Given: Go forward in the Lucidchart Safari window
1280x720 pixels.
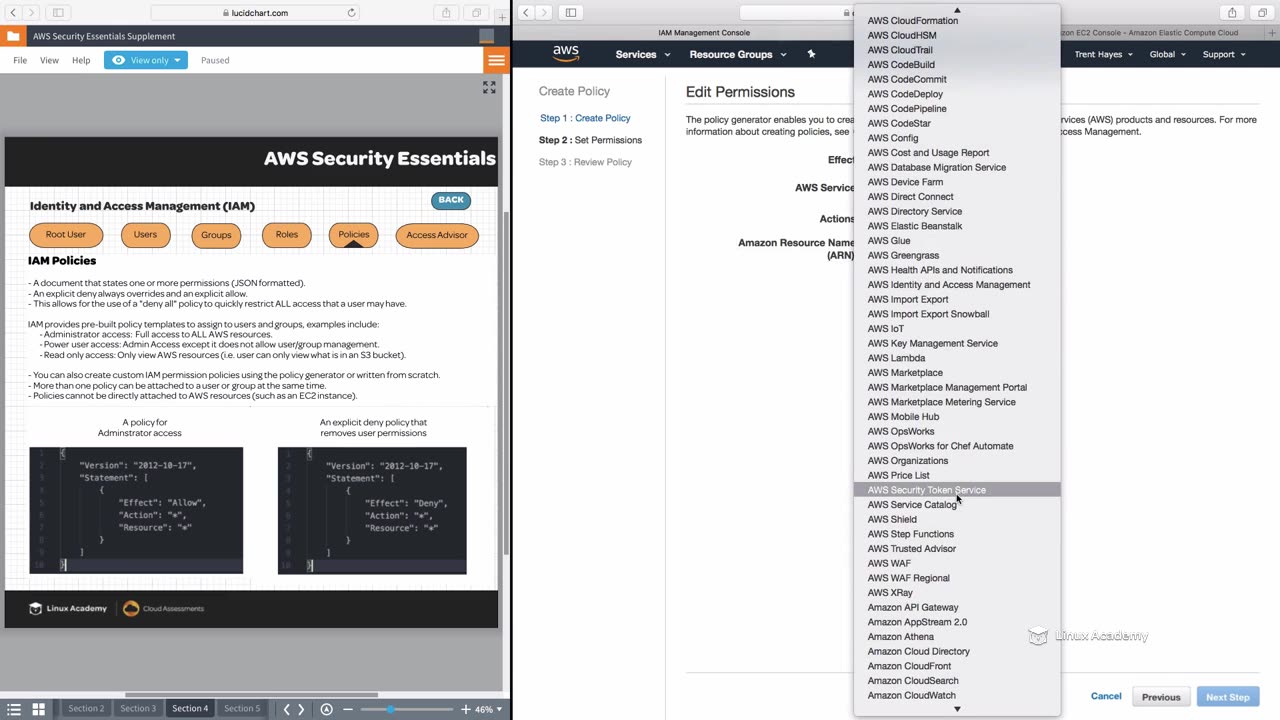Looking at the screenshot, I should coord(32,13).
